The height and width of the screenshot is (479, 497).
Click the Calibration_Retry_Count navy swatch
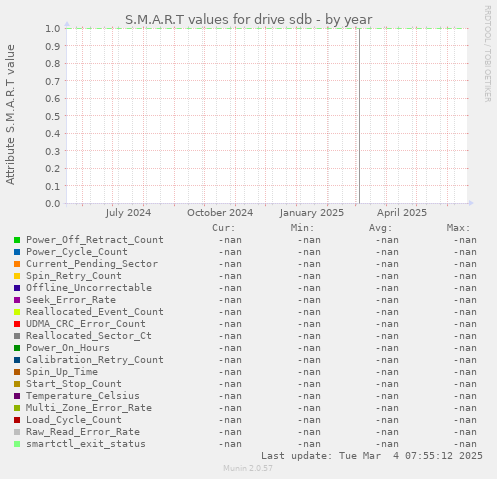click(17, 360)
